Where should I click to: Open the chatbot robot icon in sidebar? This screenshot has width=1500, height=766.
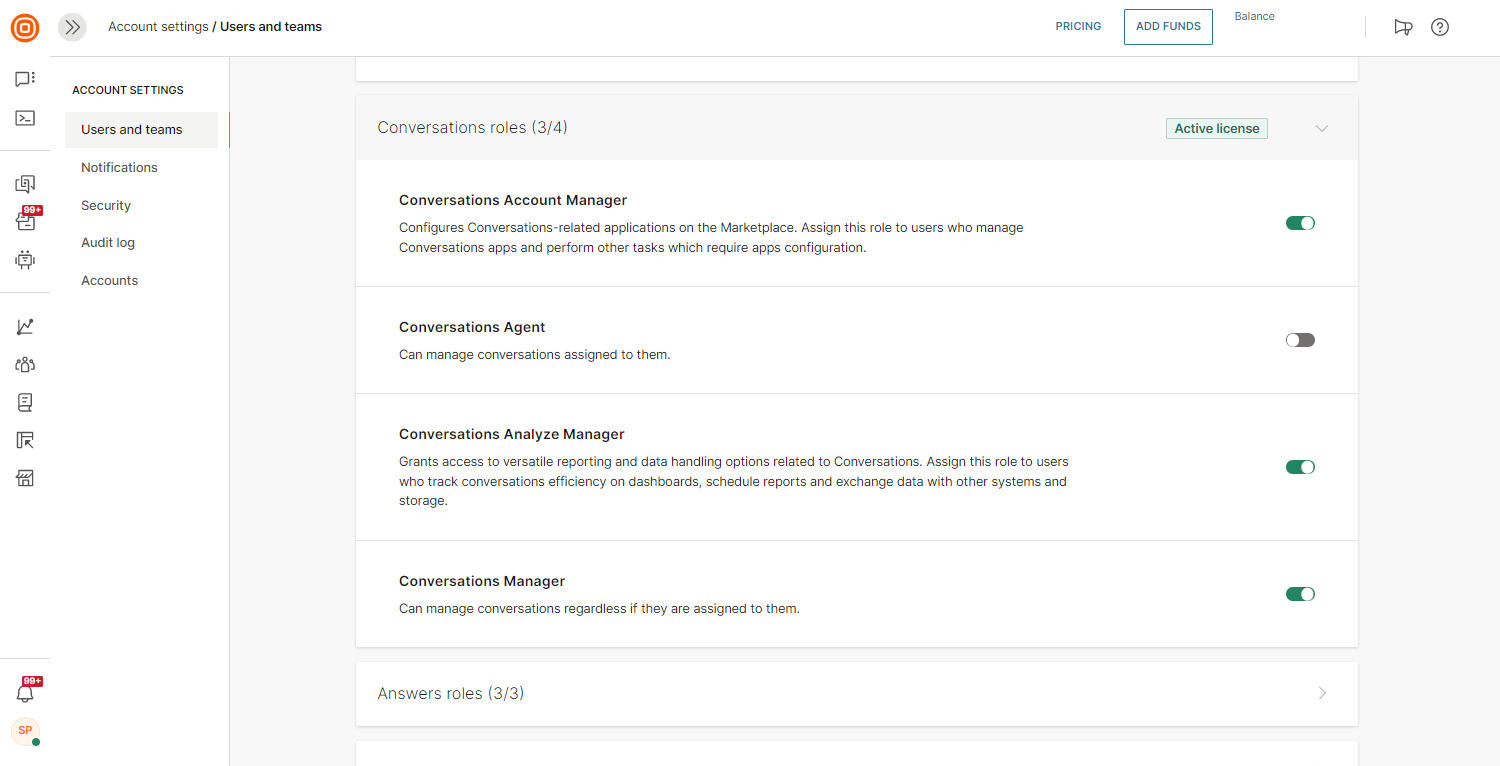click(25, 260)
